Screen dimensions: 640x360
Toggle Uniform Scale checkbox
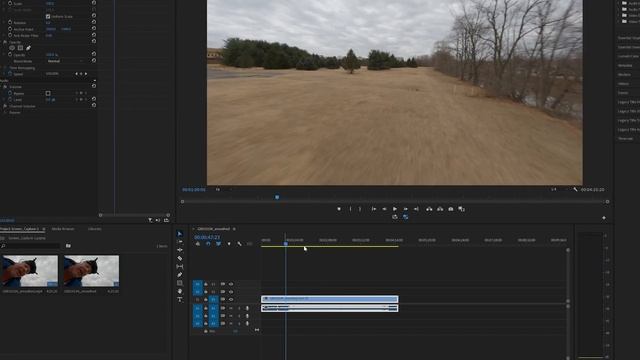pyautogui.click(x=48, y=16)
